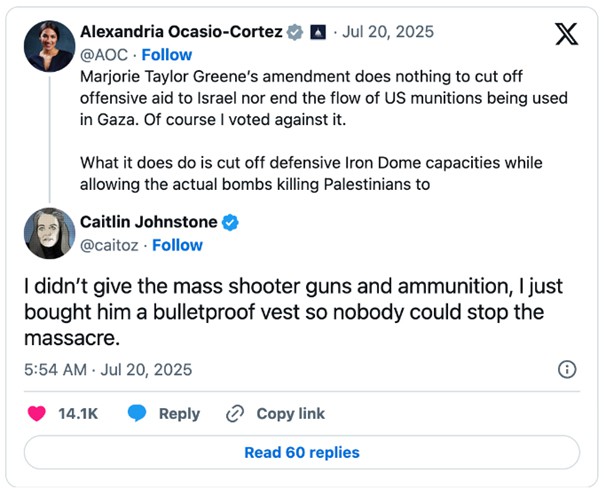Click Caitlin Johnstone's blue verified badge

click(230, 222)
